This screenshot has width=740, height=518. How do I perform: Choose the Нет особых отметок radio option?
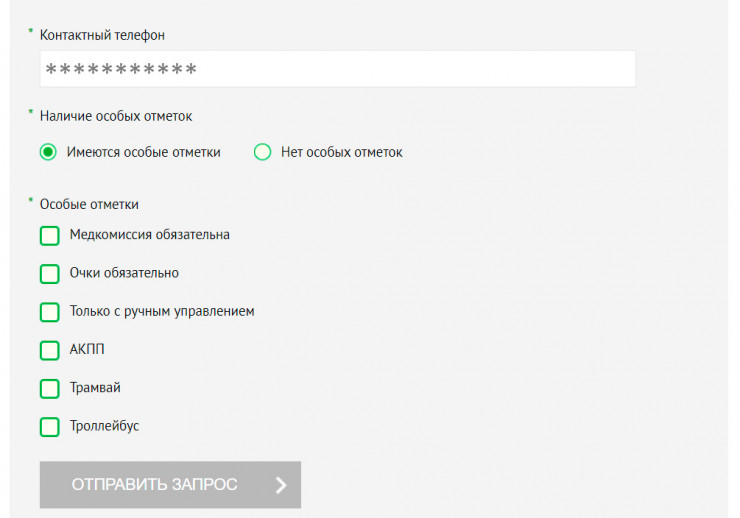coord(263,152)
